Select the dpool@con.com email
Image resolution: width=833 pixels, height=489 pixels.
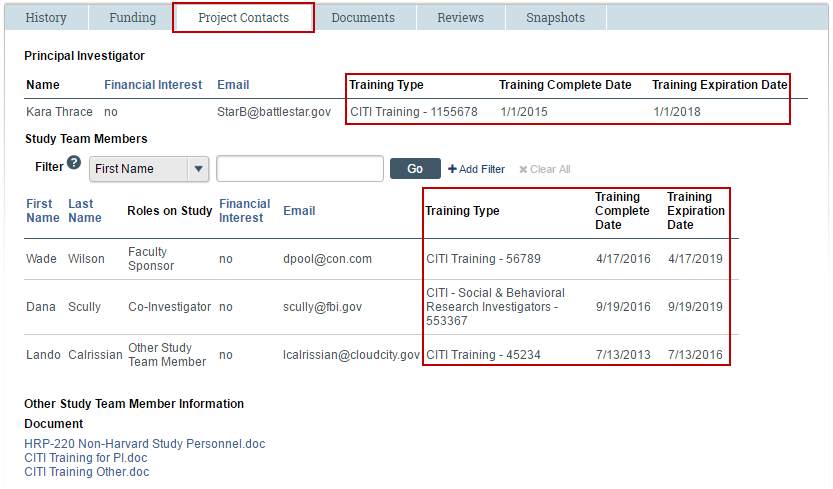coord(327,259)
